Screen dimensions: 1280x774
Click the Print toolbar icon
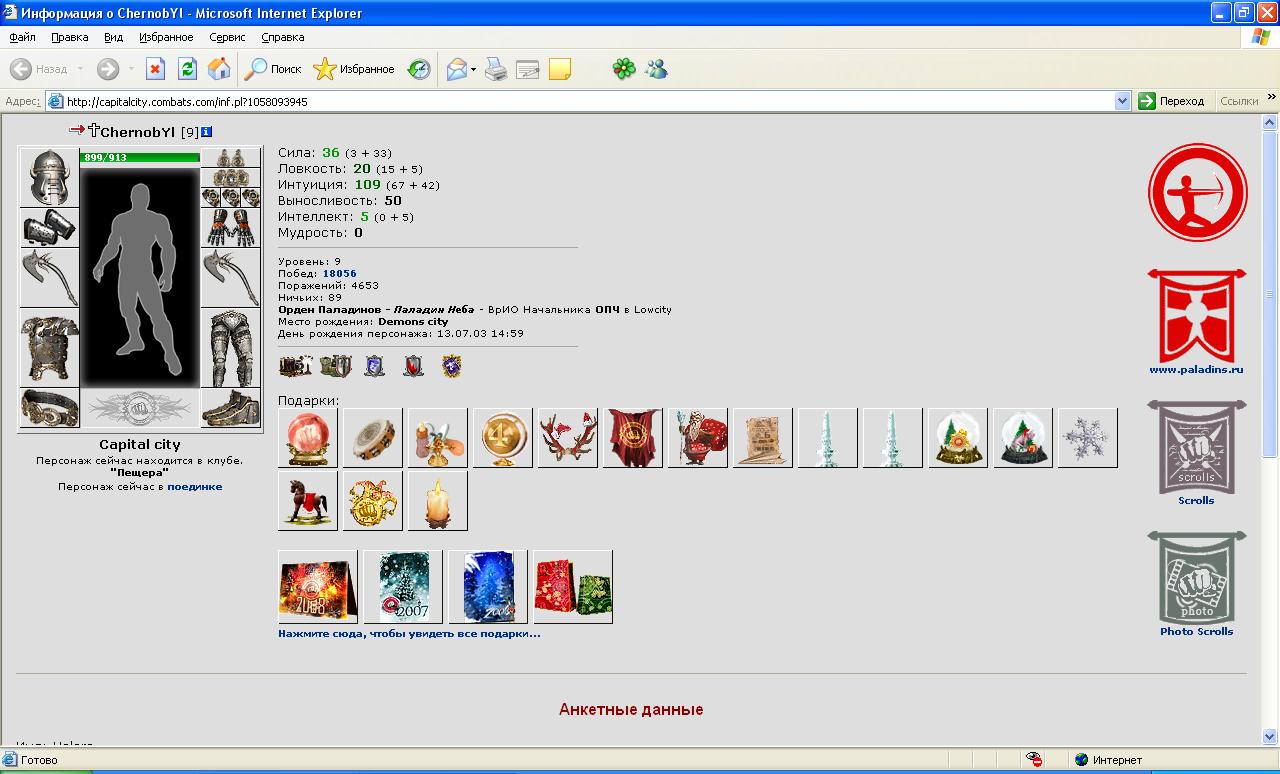click(x=496, y=69)
